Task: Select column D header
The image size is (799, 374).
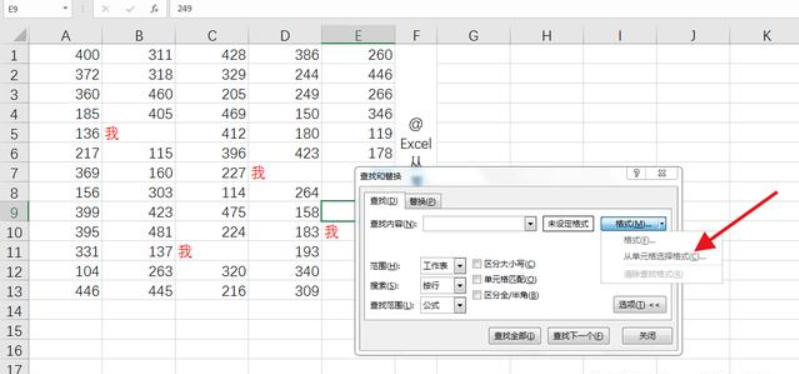Action: [x=285, y=35]
